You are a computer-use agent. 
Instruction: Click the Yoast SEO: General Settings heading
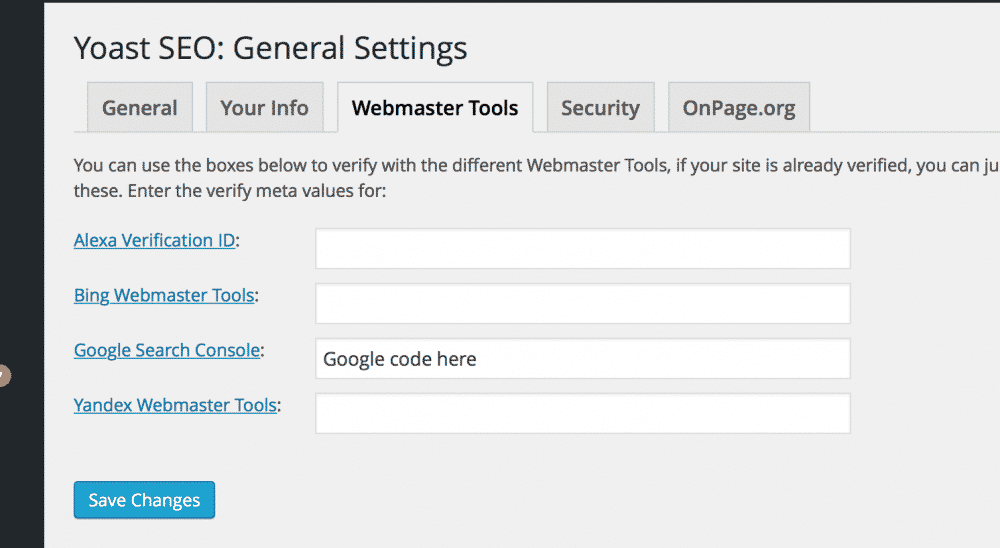click(x=270, y=48)
